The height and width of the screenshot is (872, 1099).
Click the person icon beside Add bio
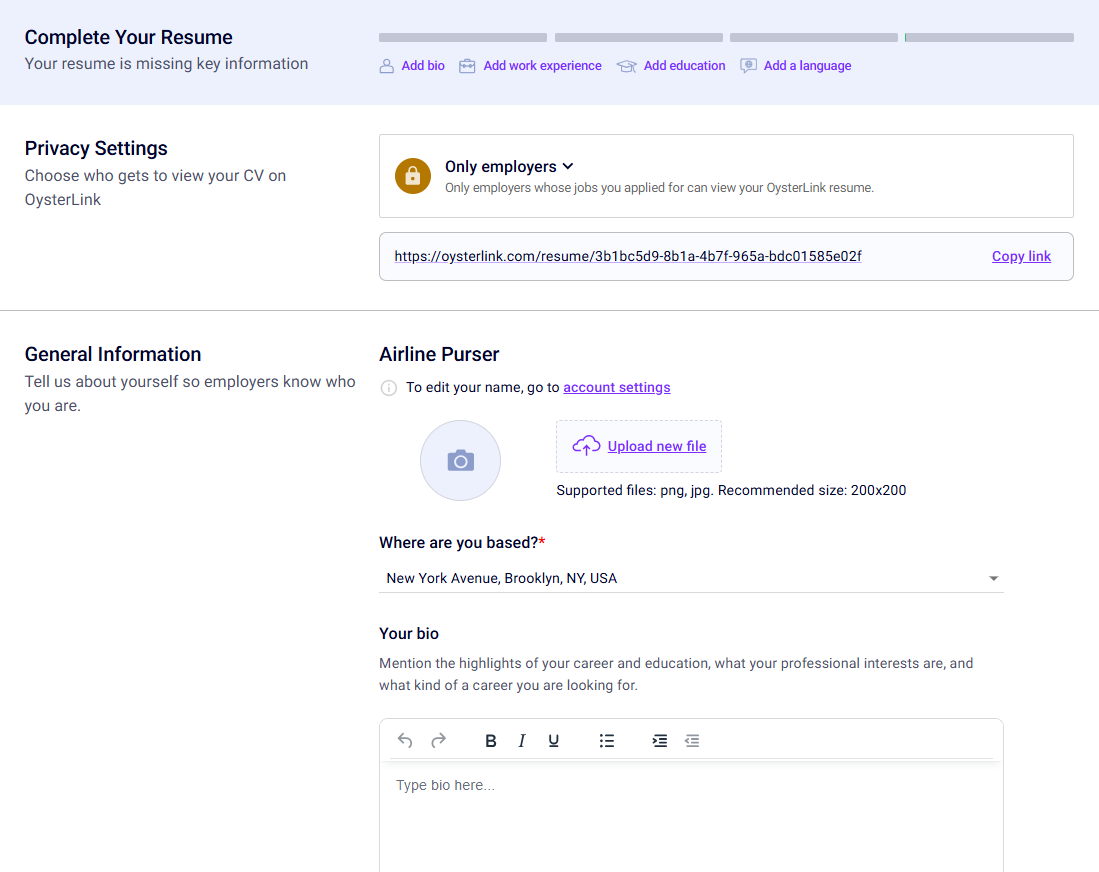click(x=386, y=66)
